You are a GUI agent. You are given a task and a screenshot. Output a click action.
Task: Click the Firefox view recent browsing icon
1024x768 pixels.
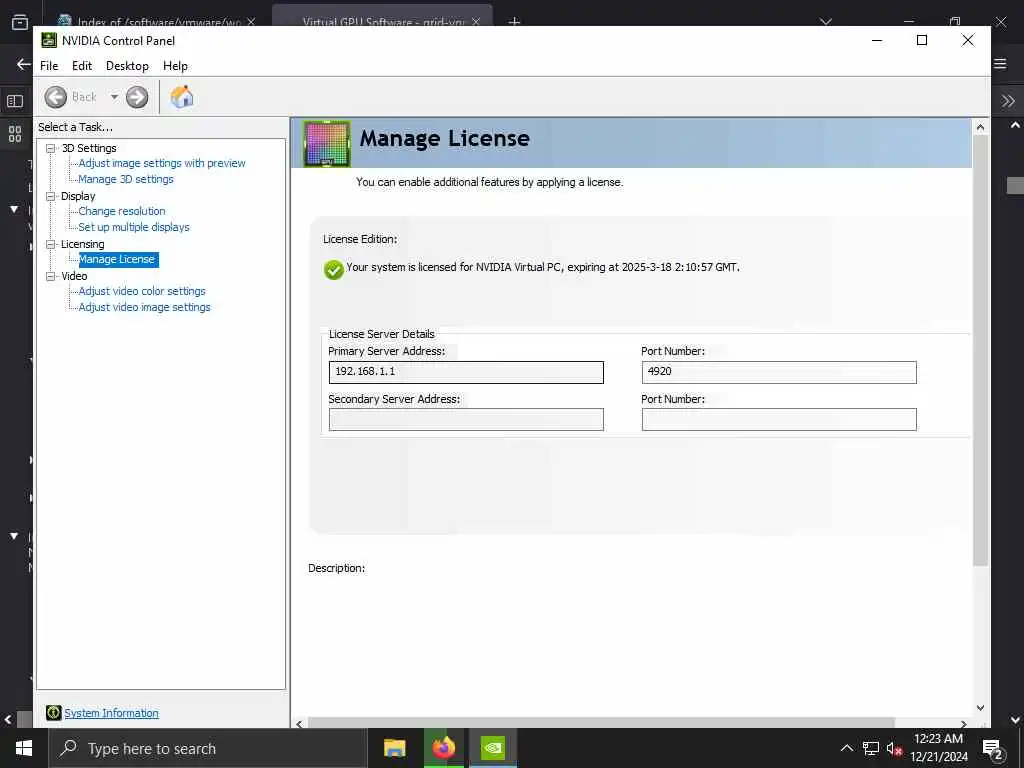click(20, 22)
